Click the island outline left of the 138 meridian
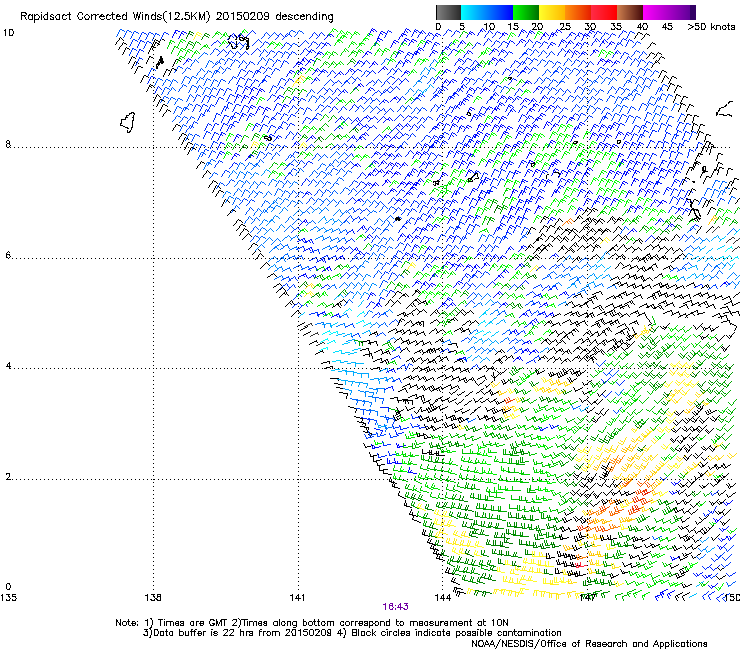This screenshot has width=740, height=650. point(128,122)
